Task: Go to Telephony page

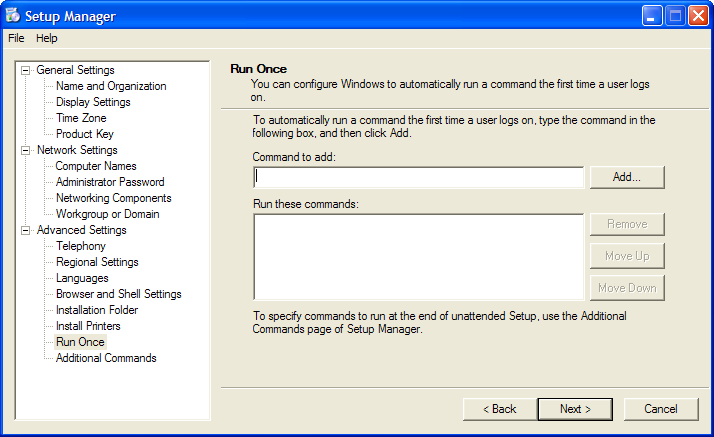Action: tap(81, 246)
